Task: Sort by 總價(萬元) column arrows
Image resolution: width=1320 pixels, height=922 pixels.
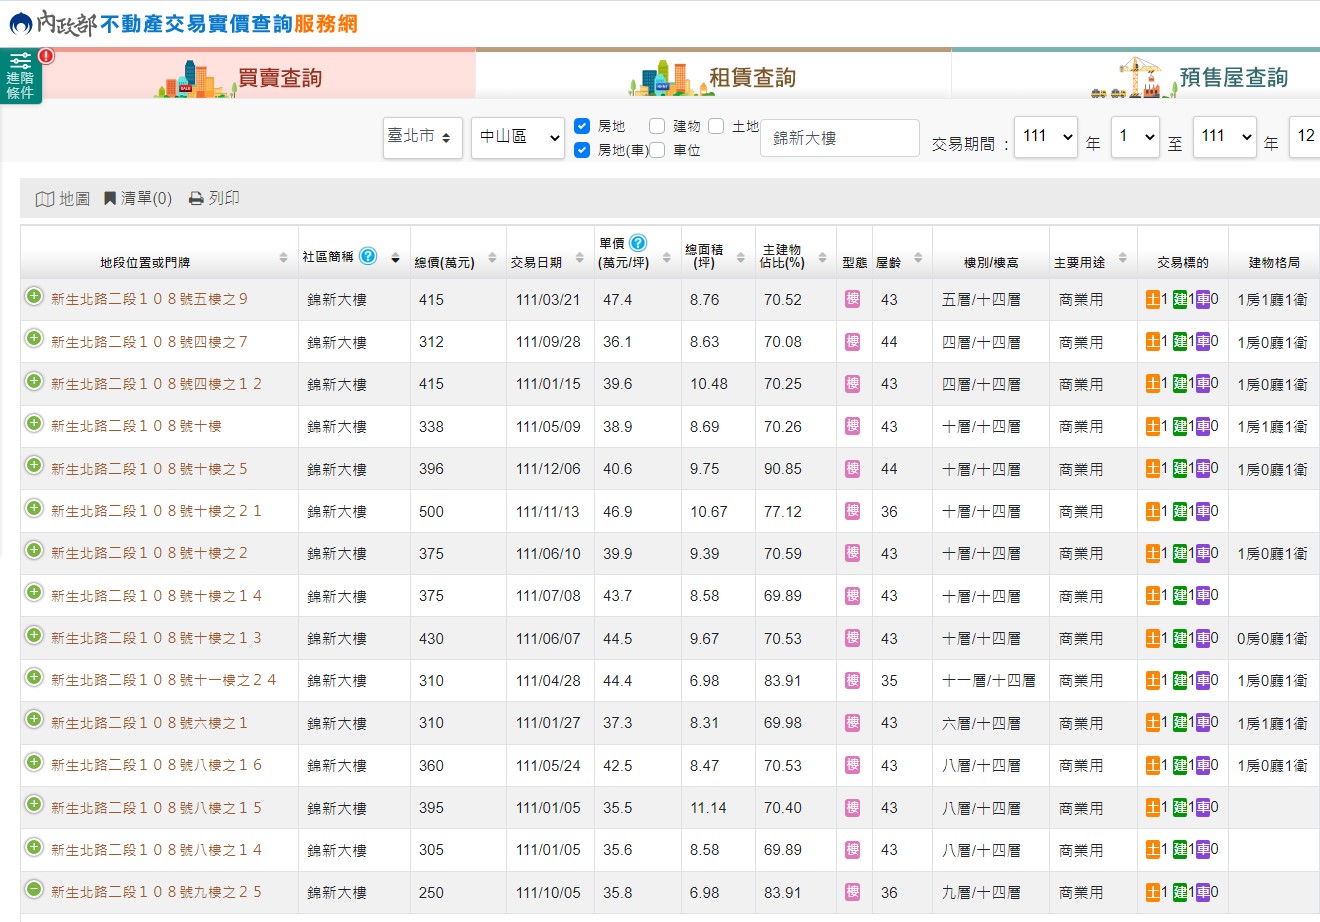Action: 492,258
